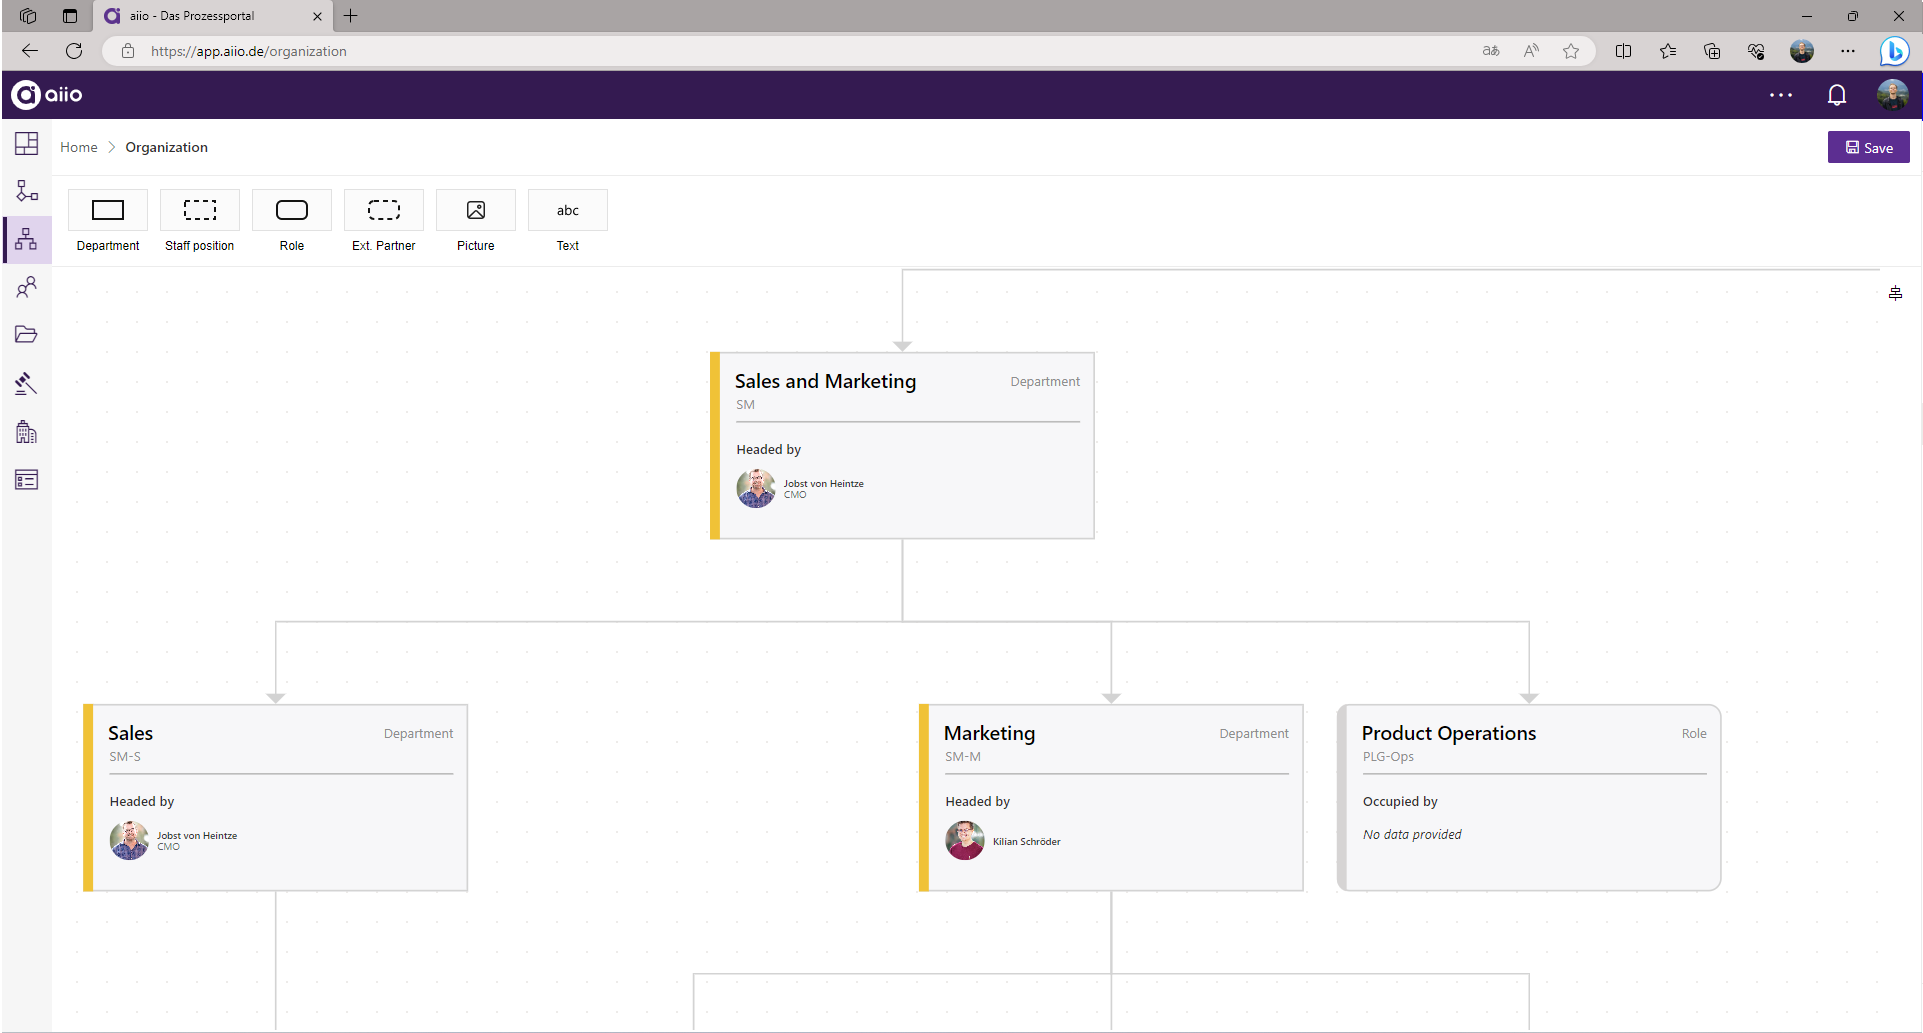1923x1033 pixels.
Task: Open the process map icon in sidebar
Action: point(26,191)
